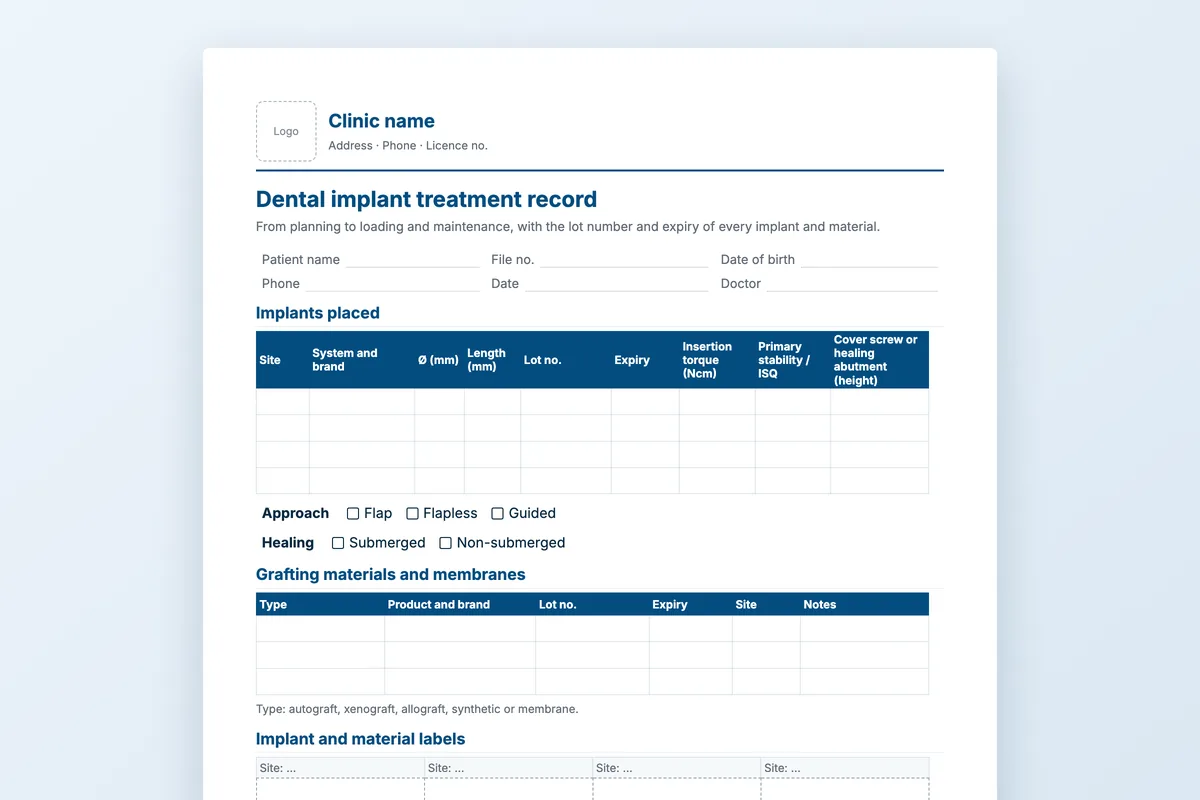1200x800 pixels.
Task: Click the 'Healing' label
Action: click(288, 543)
